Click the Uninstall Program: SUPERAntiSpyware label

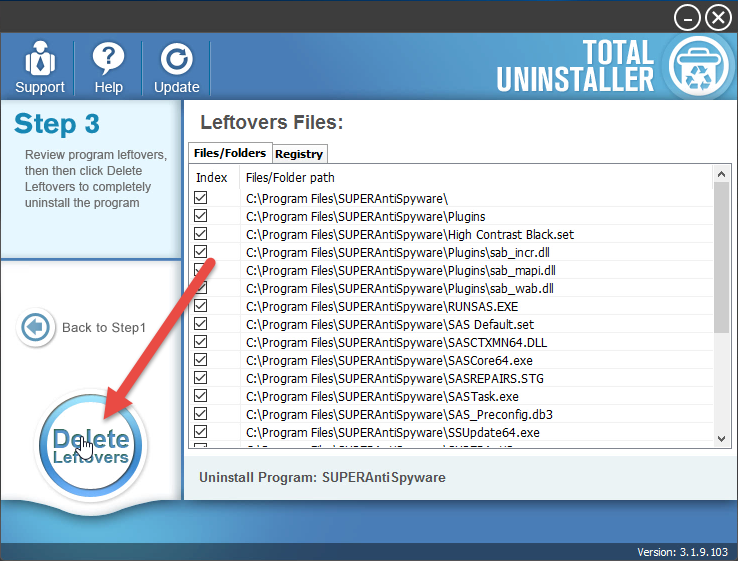point(322,478)
